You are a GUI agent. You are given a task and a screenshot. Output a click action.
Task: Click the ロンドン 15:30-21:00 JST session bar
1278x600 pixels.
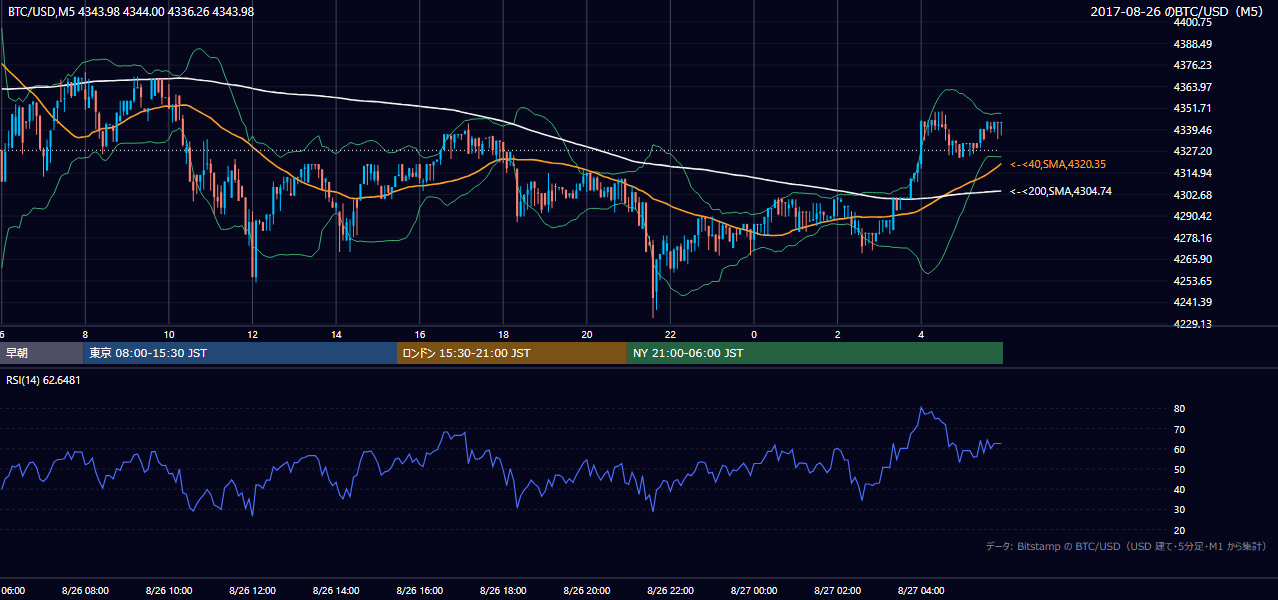click(x=512, y=353)
